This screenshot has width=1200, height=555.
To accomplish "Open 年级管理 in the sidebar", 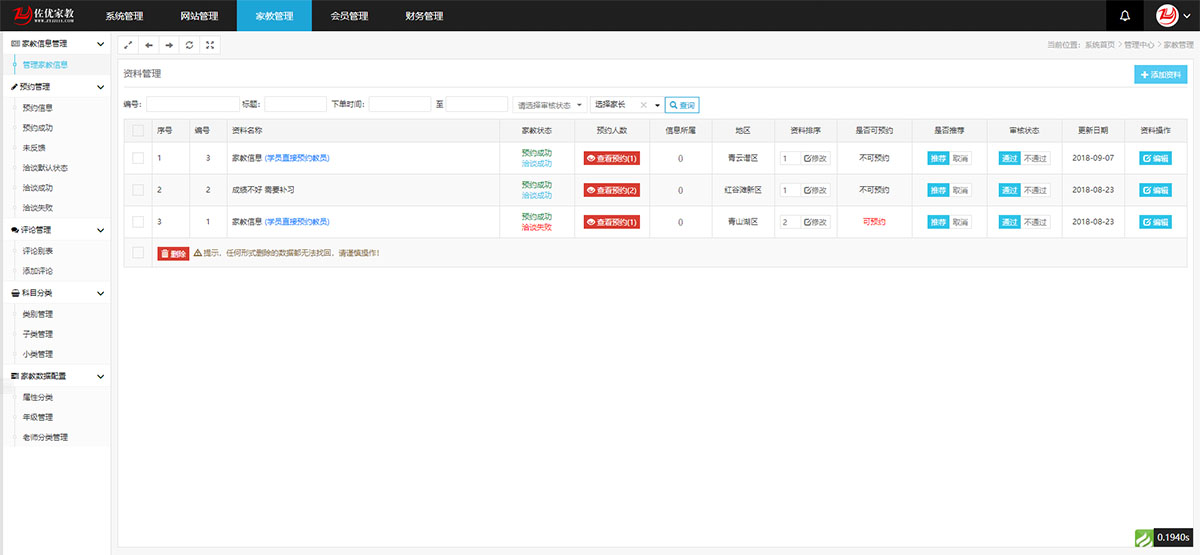I will tap(38, 417).
